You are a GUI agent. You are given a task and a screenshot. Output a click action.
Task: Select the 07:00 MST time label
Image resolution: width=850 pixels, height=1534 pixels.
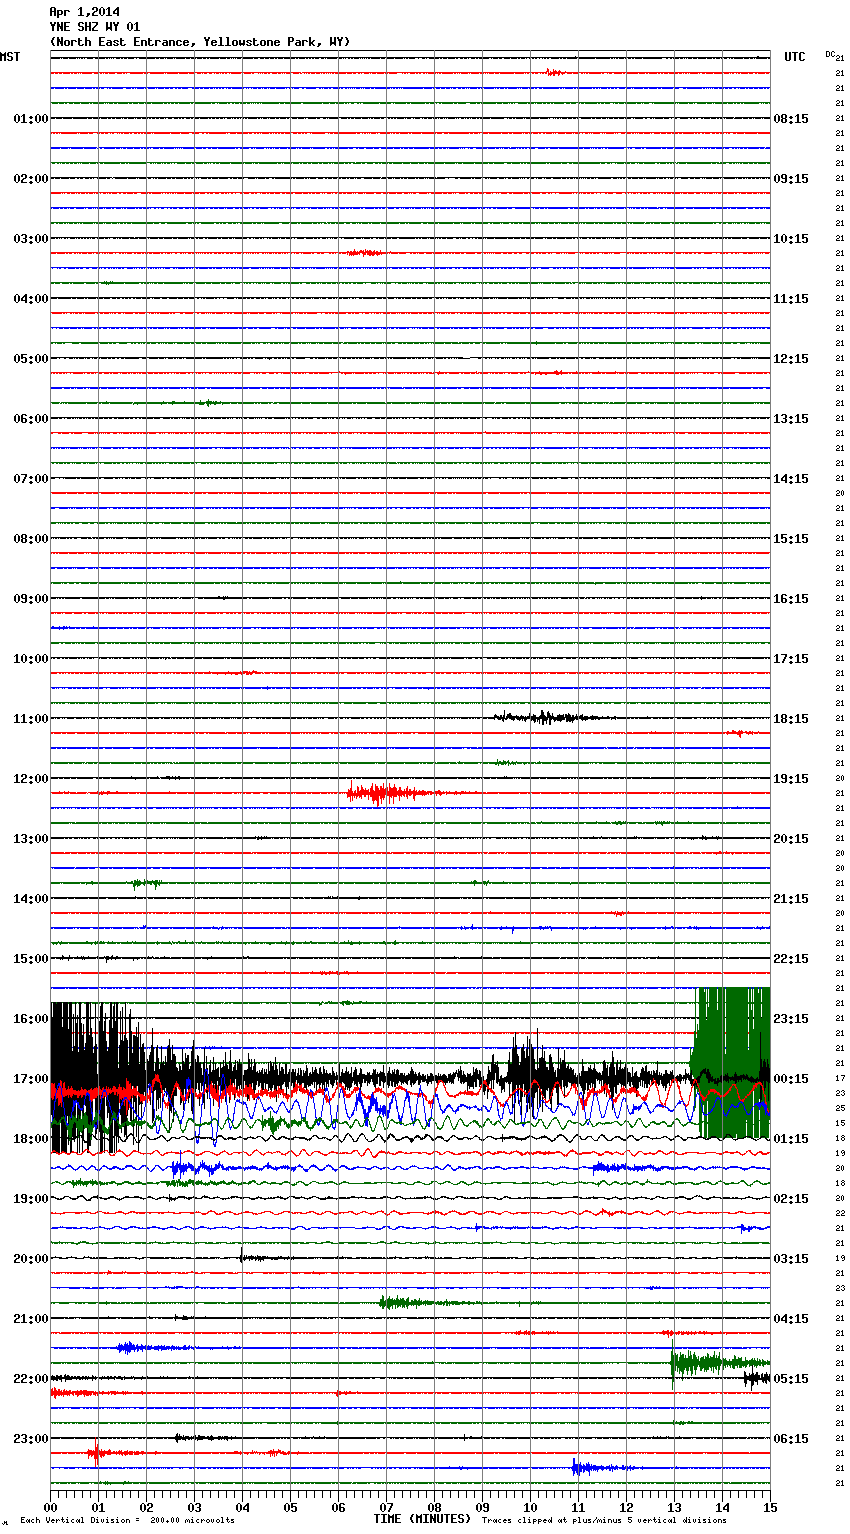coord(31,479)
